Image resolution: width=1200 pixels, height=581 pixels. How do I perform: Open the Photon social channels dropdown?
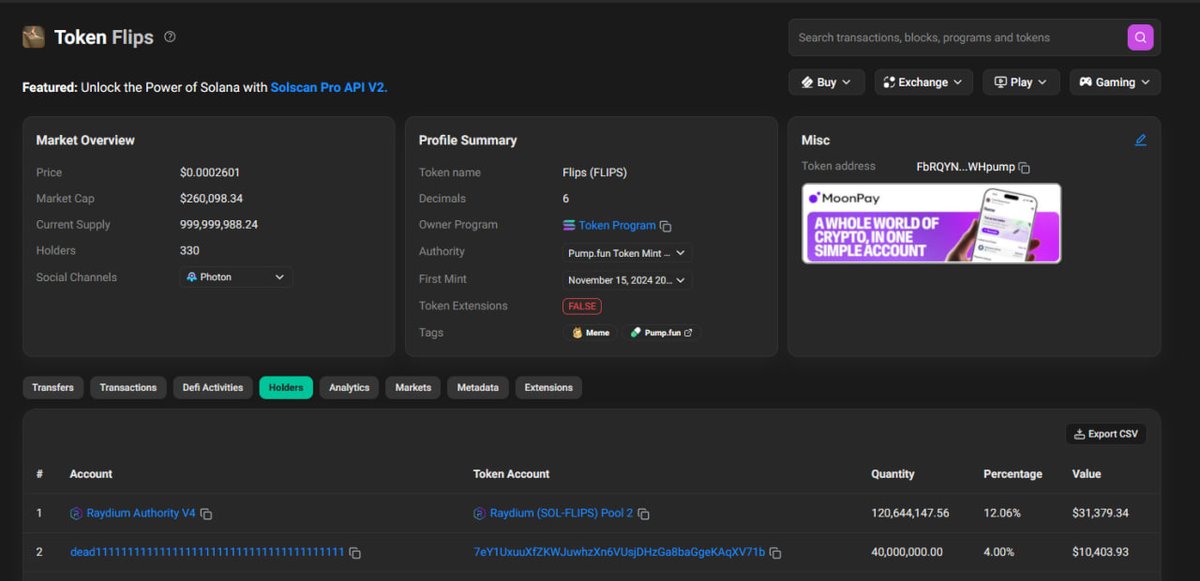click(x=235, y=277)
